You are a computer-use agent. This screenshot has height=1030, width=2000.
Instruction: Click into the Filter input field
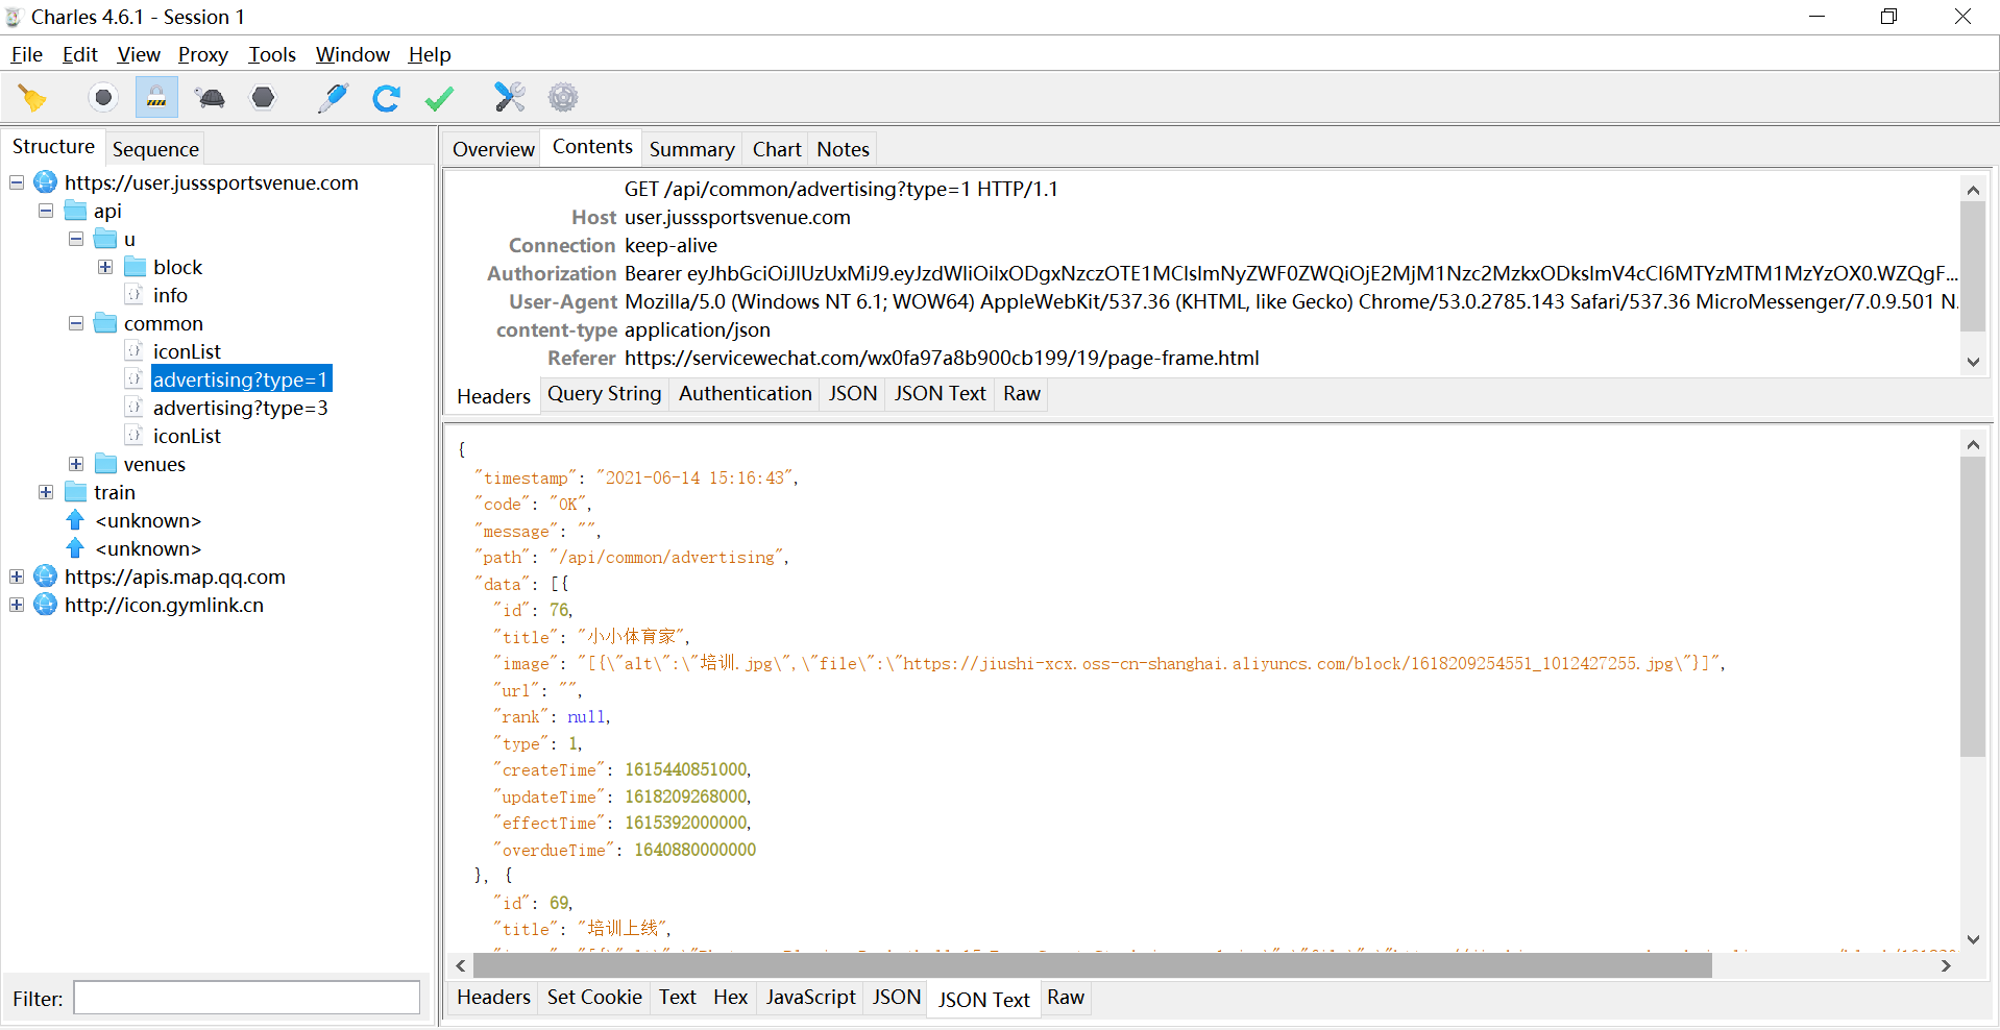246,998
